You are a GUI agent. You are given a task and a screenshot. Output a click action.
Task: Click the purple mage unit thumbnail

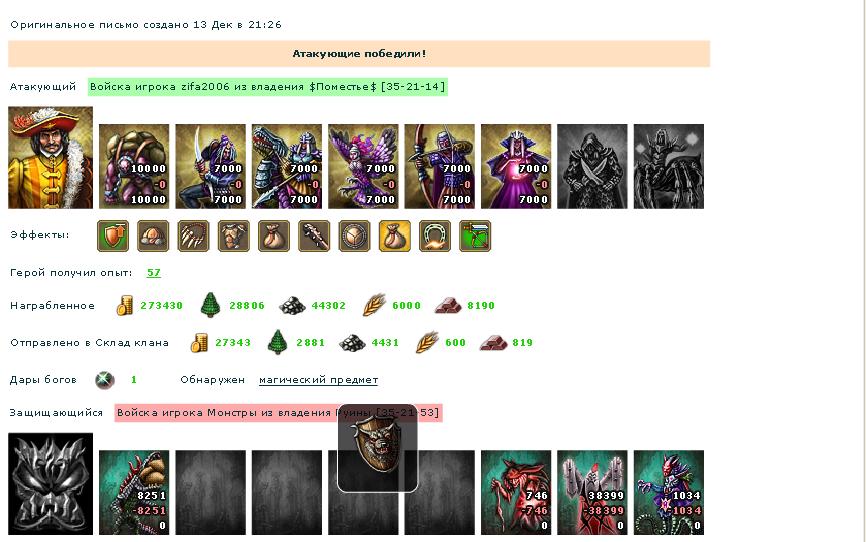point(516,166)
